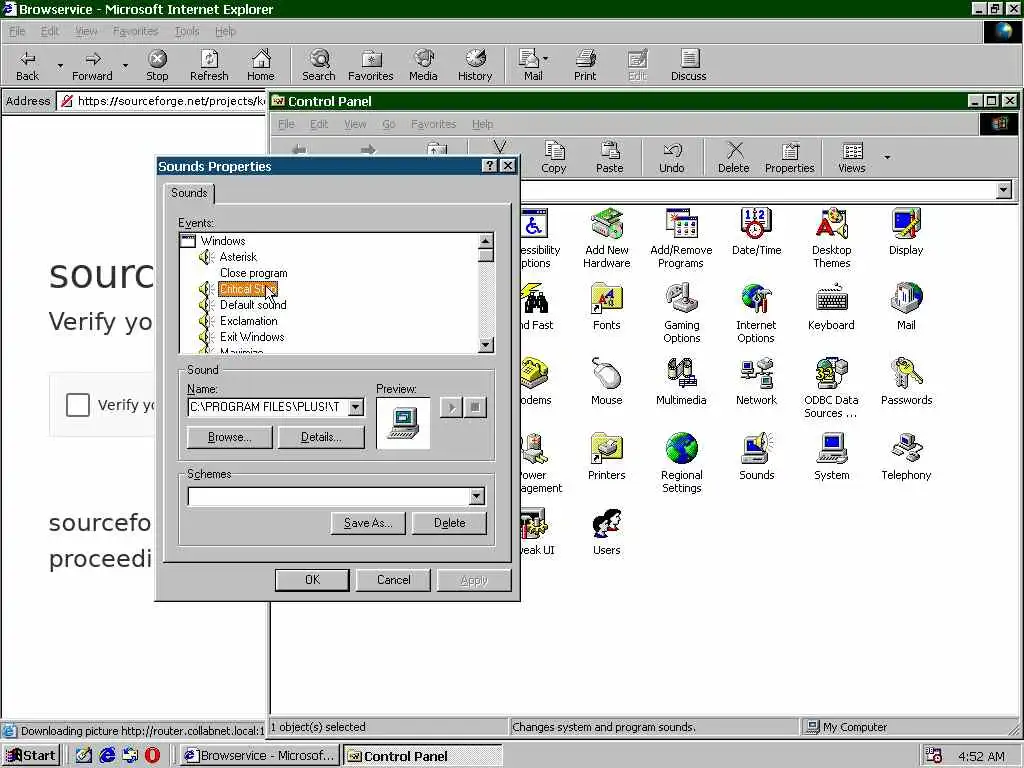1024x768 pixels.
Task: Open the Forward button history dropdown arrow
Action: (125, 65)
